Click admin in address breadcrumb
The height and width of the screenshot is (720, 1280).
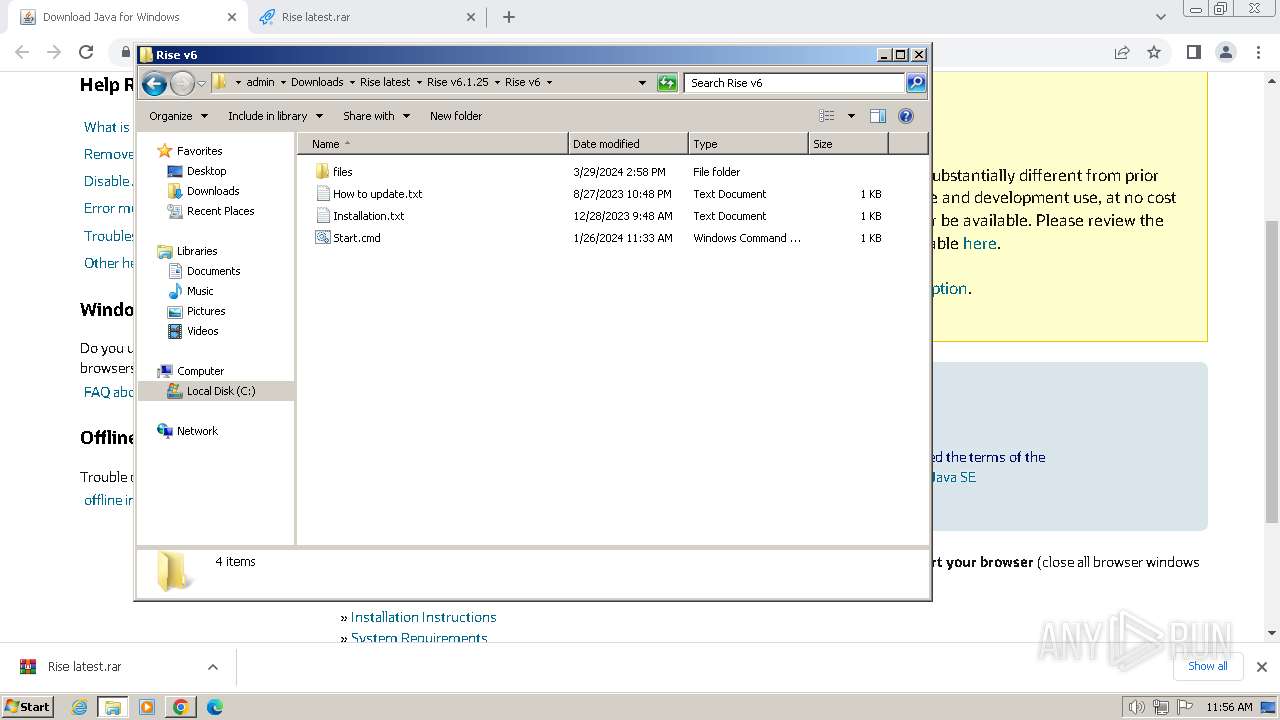[x=260, y=83]
